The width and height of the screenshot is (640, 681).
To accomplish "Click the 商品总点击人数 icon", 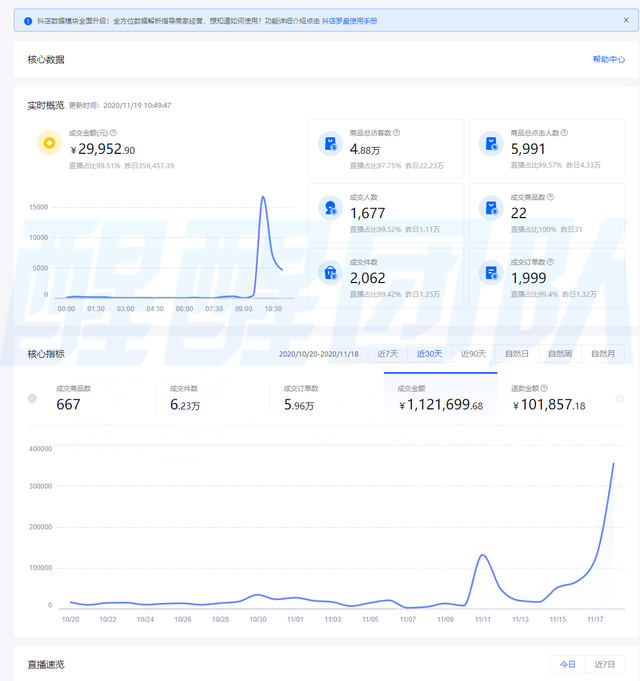I will [491, 143].
